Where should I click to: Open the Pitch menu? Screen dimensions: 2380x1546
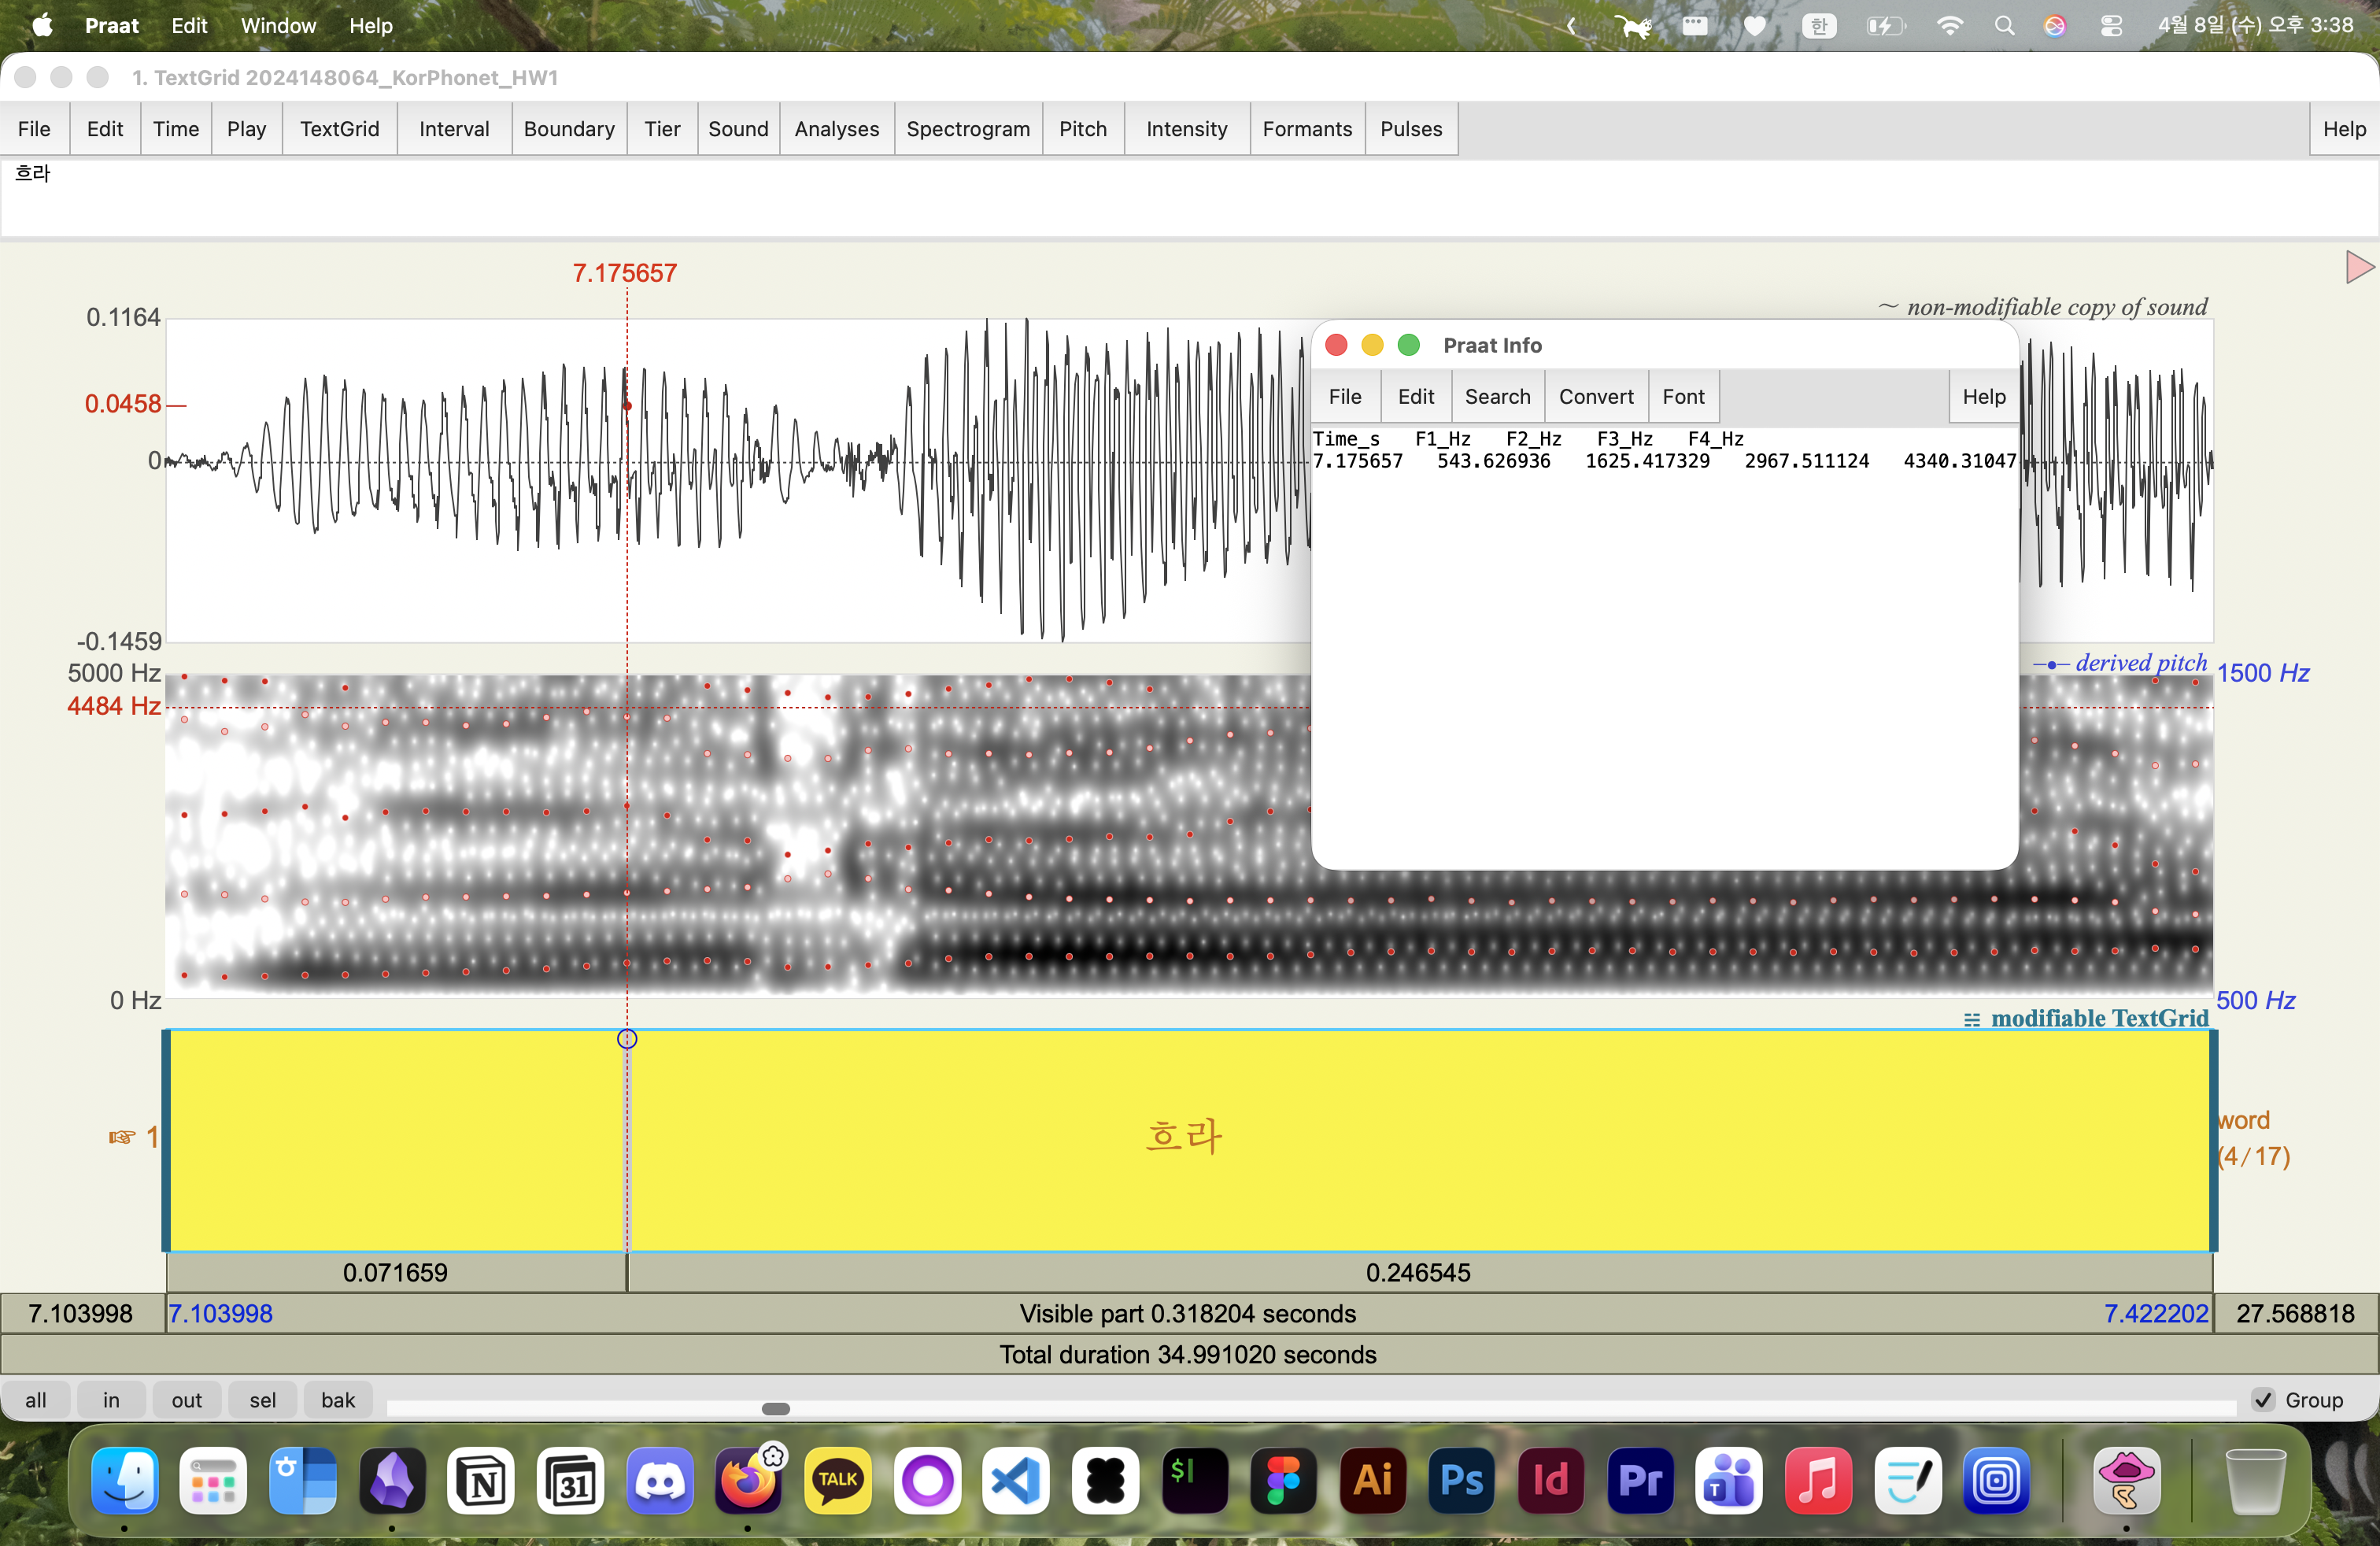(x=1082, y=129)
